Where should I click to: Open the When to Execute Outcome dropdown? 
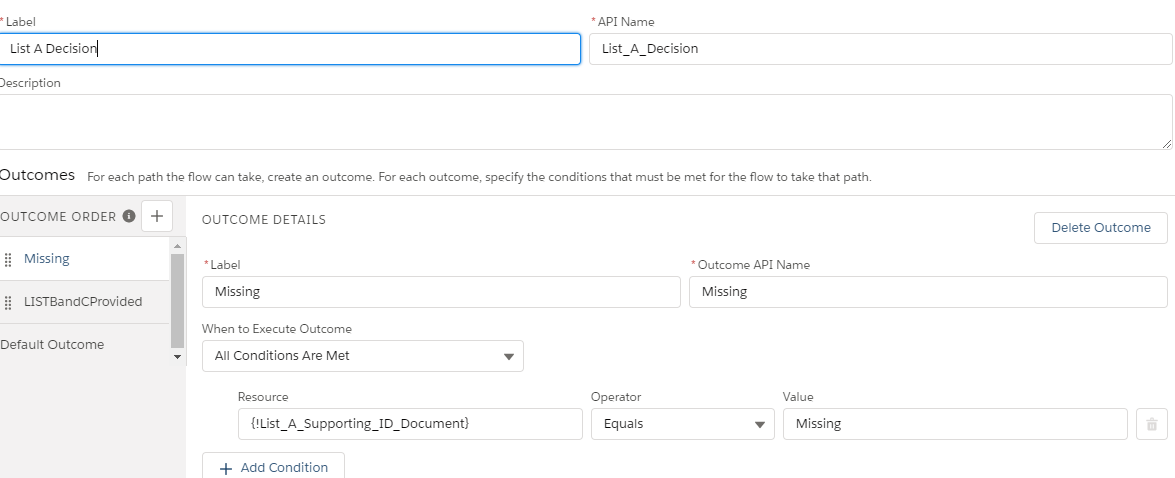(362, 356)
